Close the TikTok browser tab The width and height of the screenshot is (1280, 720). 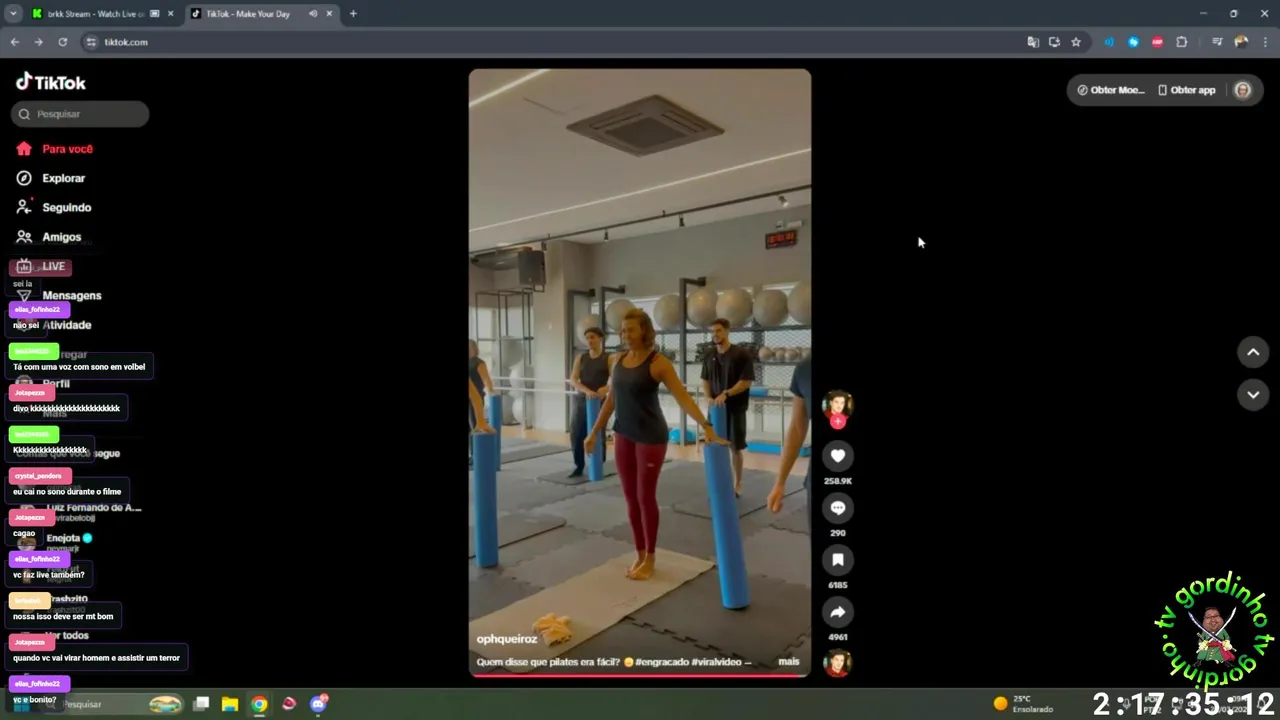(329, 14)
